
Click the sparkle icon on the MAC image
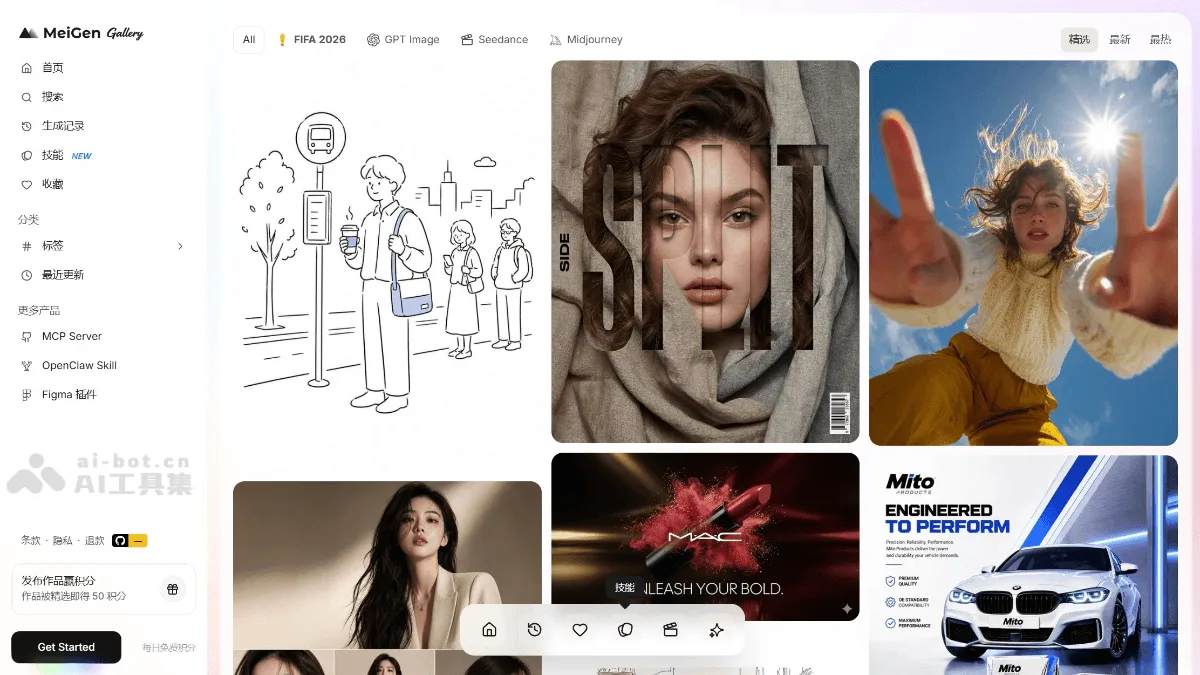(847, 608)
